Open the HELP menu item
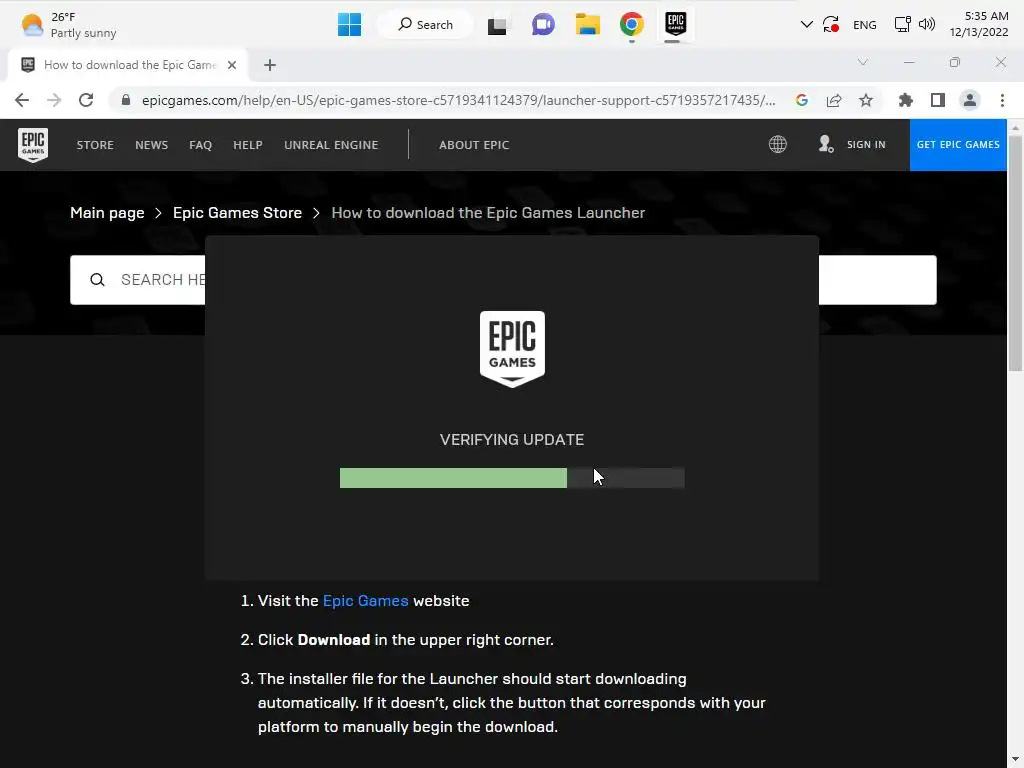Screen dimensions: 1024x768 coord(248,145)
